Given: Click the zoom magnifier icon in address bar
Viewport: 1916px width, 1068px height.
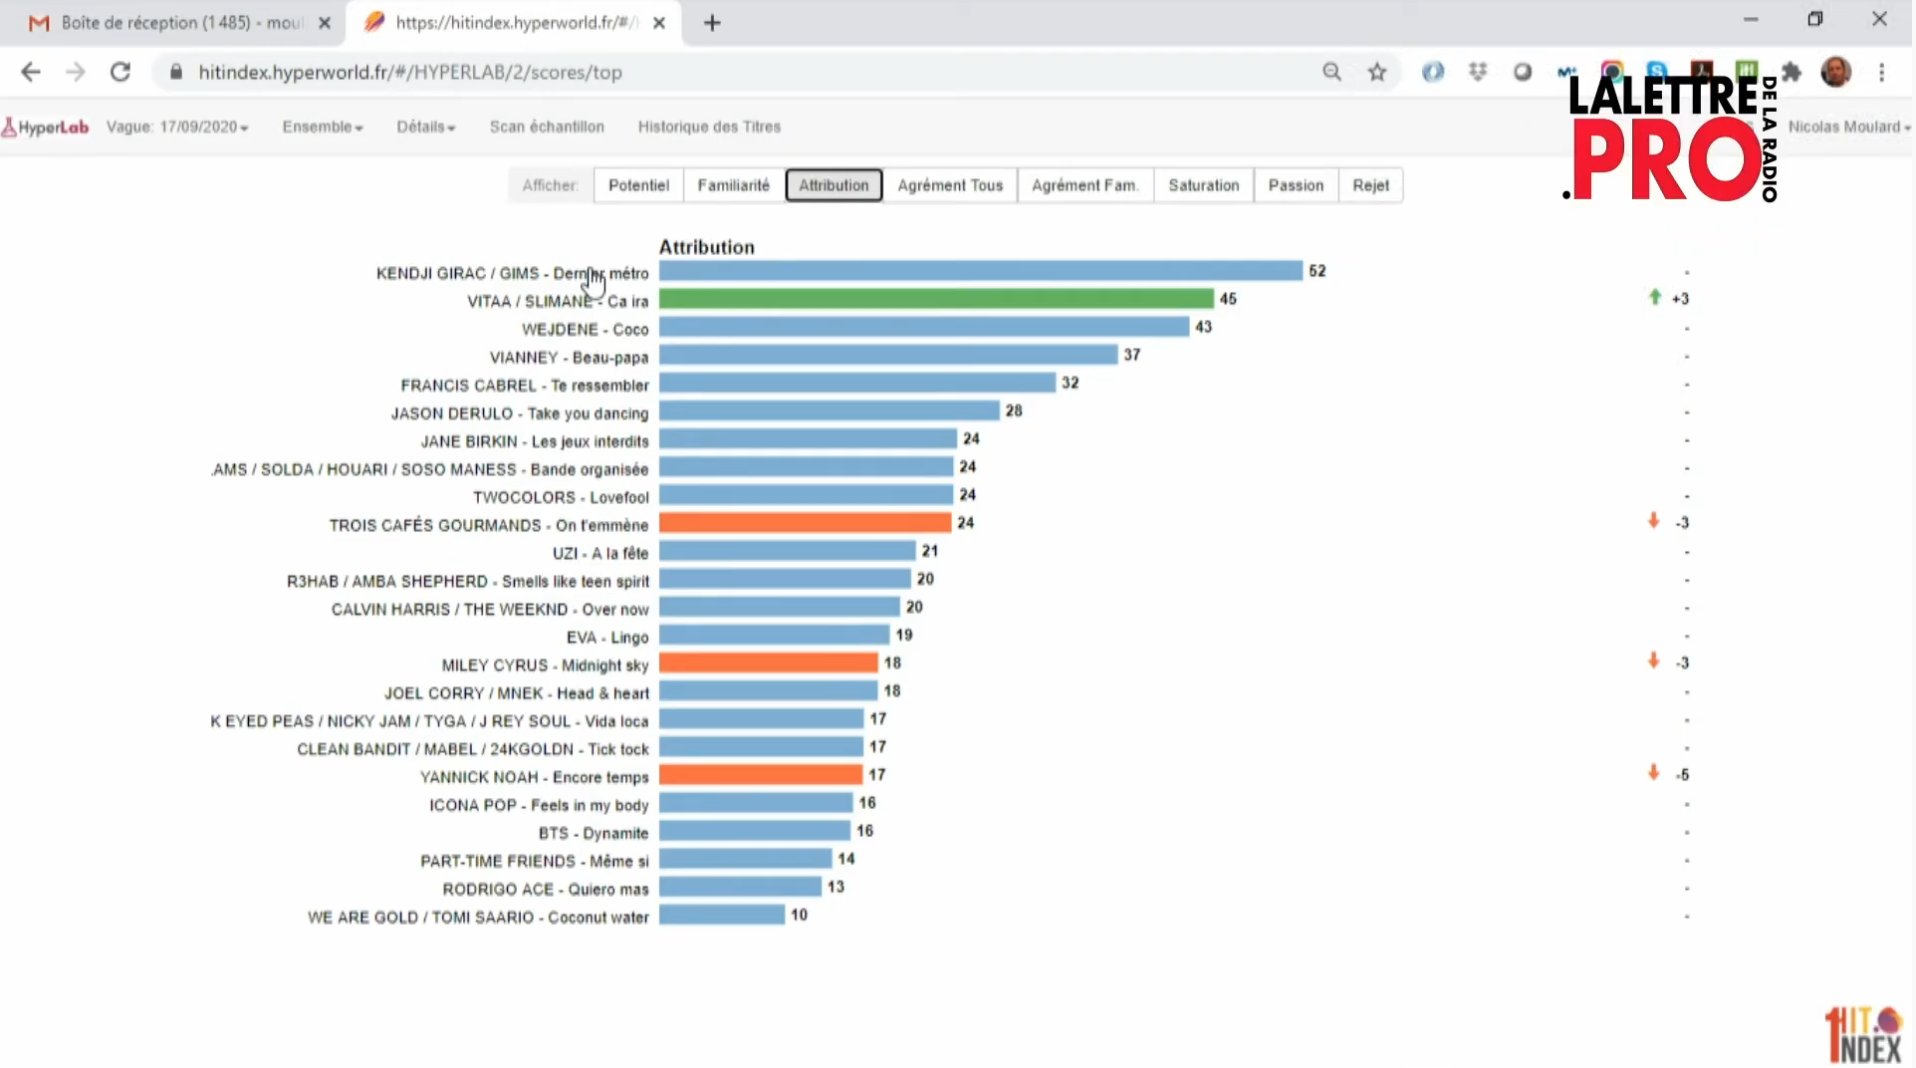Looking at the screenshot, I should [x=1331, y=72].
